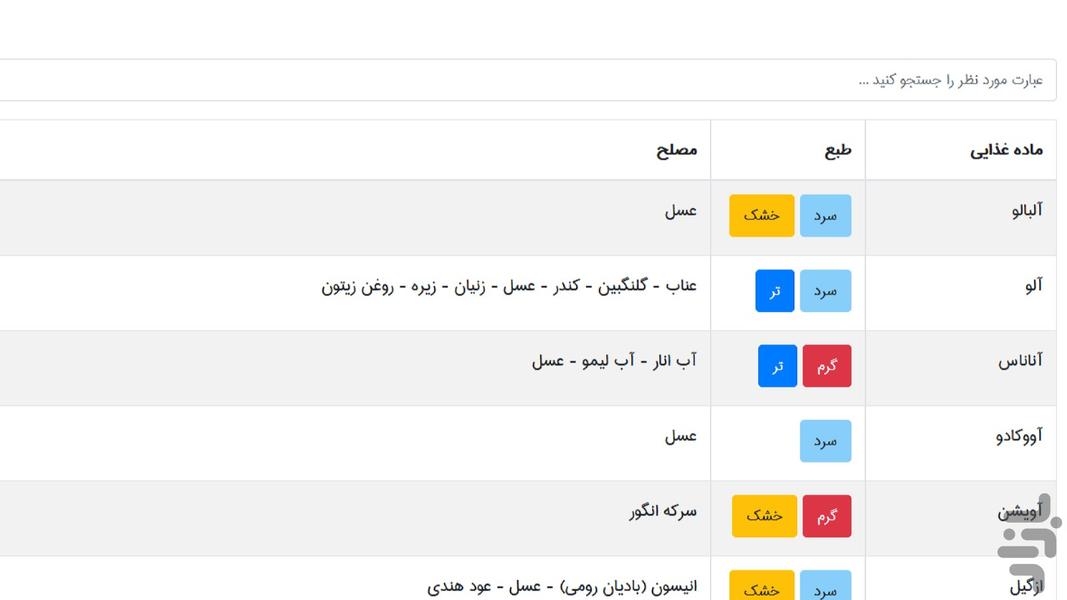Click the yellow خشک badge on the آلبالو row
The width and height of the screenshot is (1067, 600).
[761, 215]
